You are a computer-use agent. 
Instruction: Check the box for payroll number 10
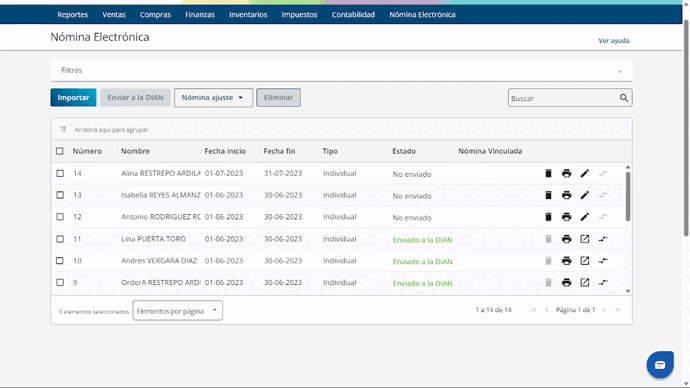point(60,261)
